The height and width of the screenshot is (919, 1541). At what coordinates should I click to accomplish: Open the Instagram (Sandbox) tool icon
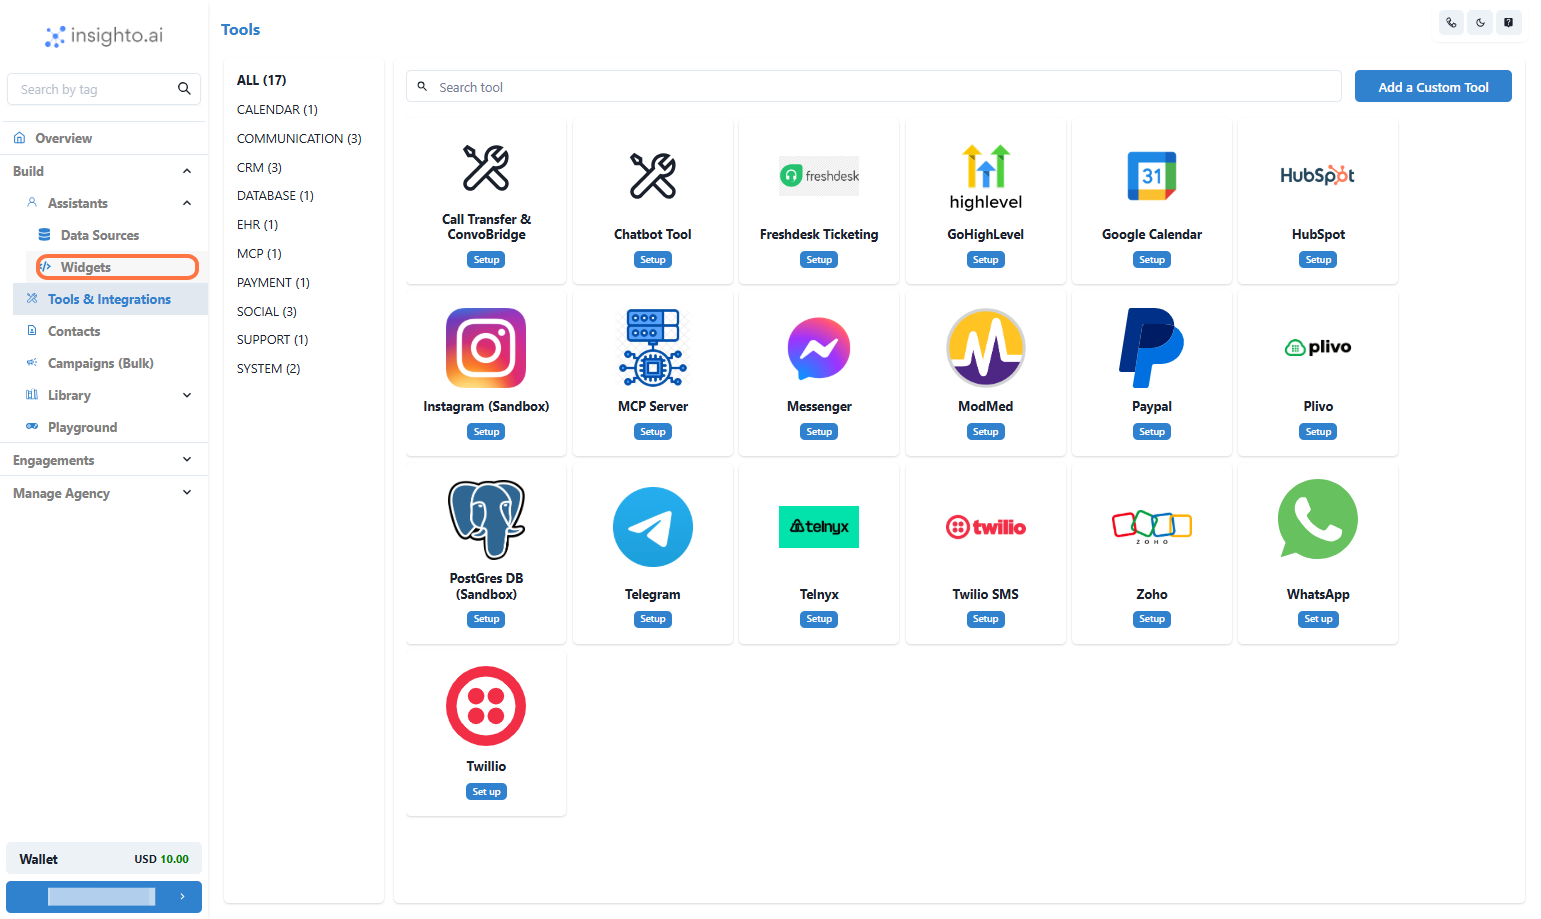[485, 348]
